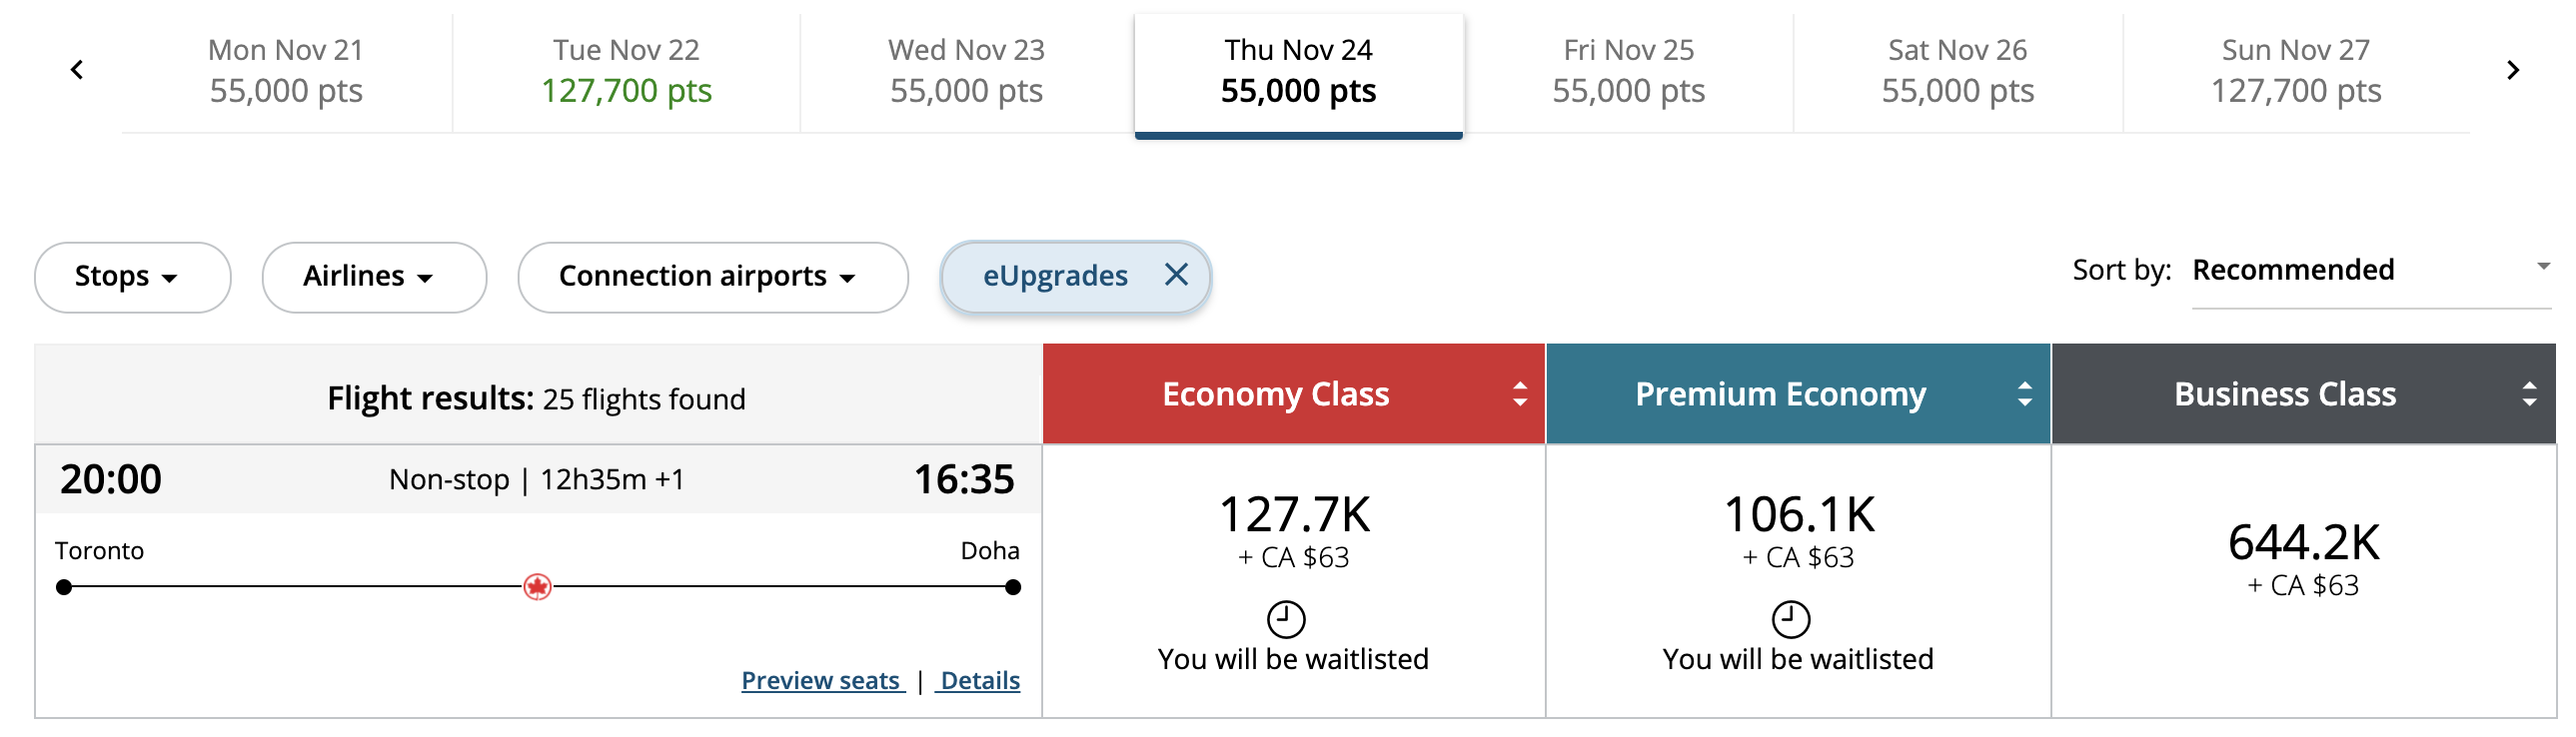Open the Sort by Recommended dropdown
The height and width of the screenshot is (737, 2576).
pos(2369,270)
